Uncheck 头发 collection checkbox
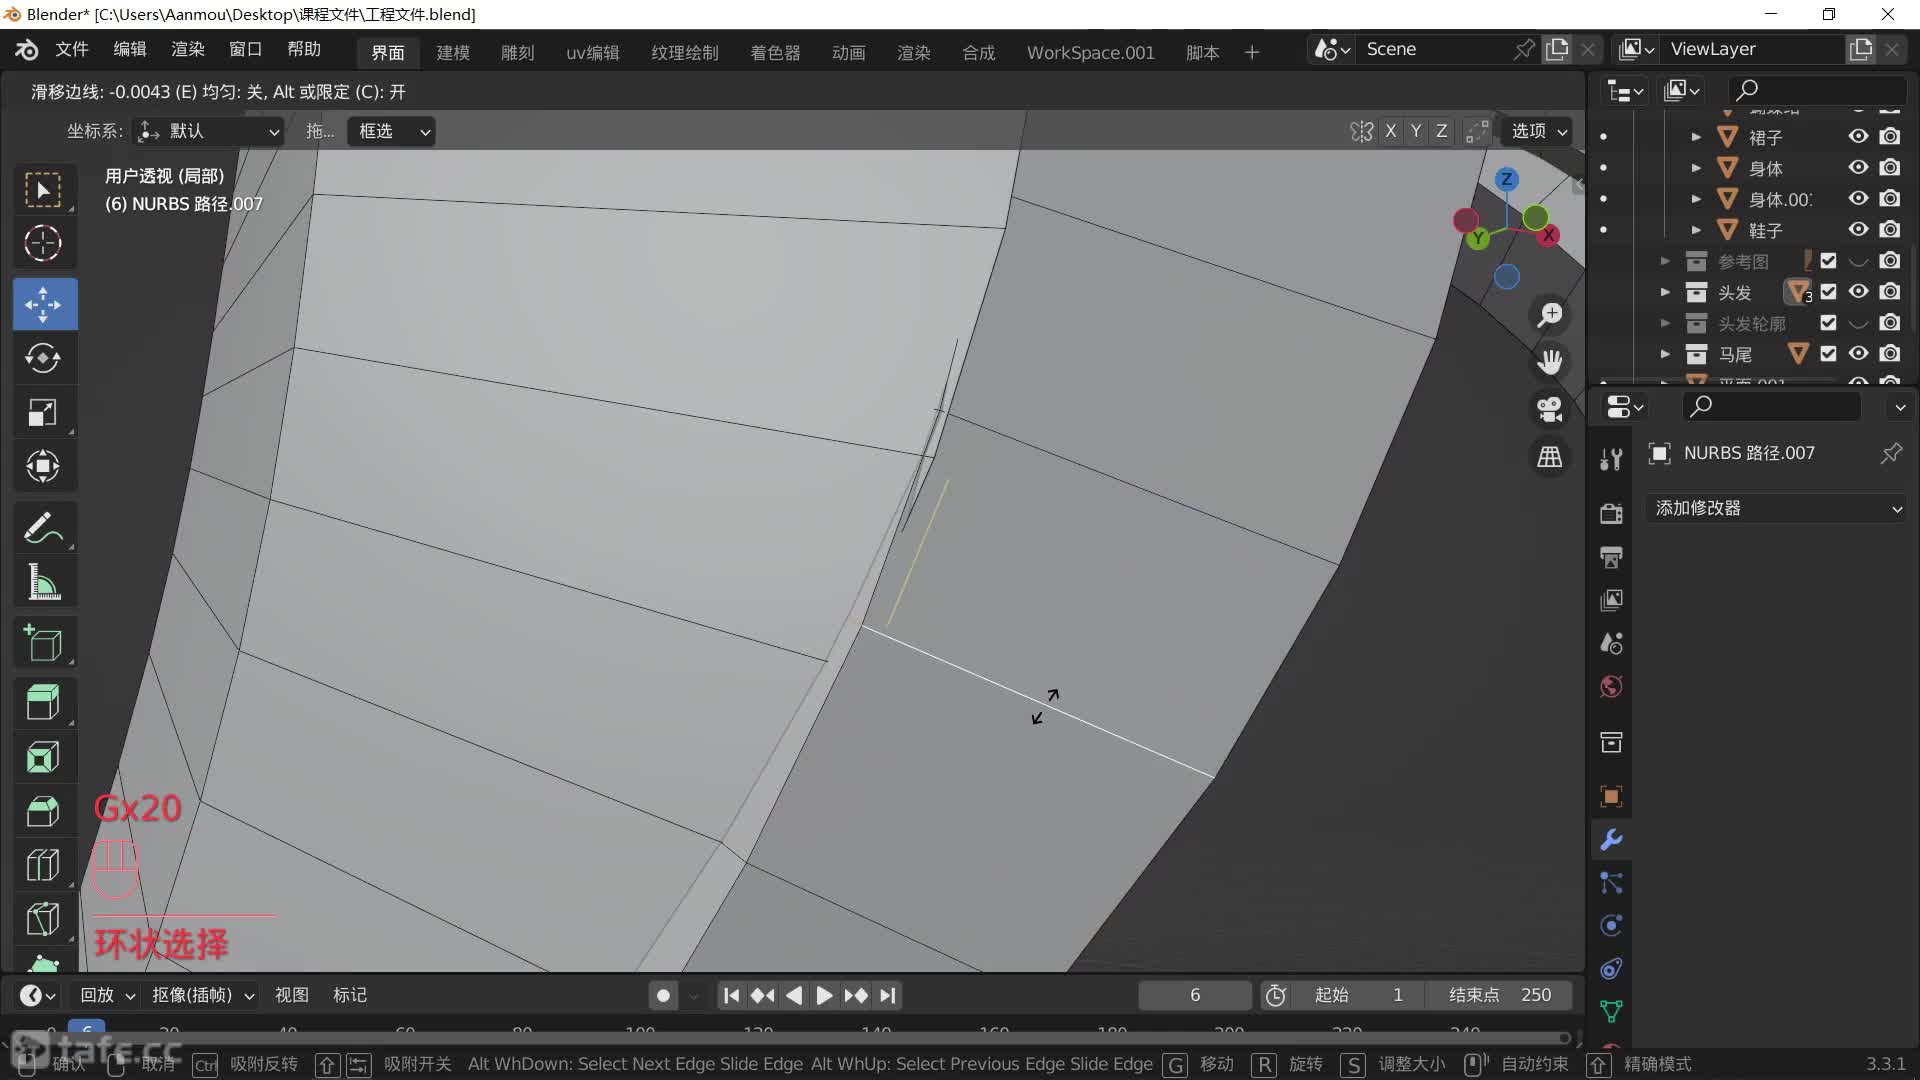This screenshot has height=1080, width=1920. tap(1828, 292)
